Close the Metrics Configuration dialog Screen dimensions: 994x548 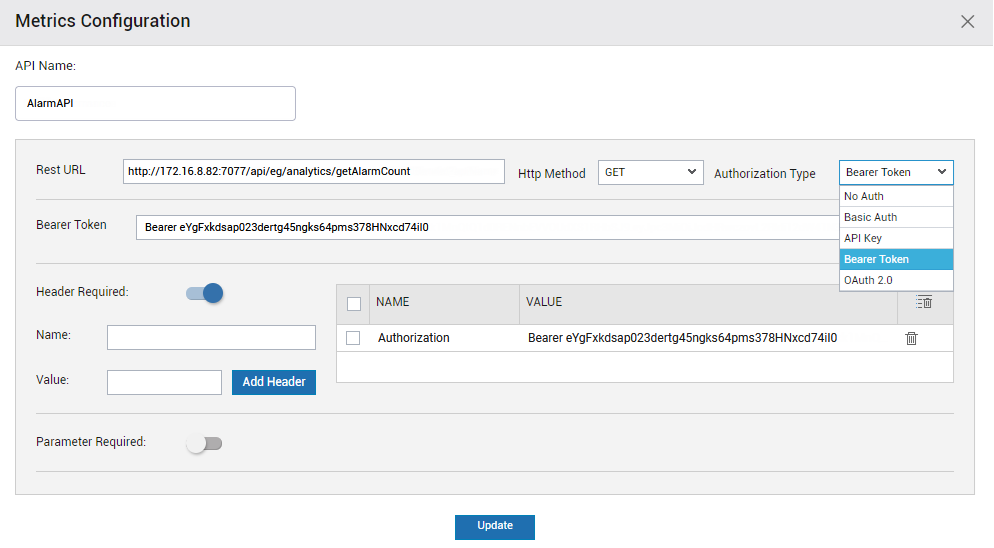click(967, 22)
